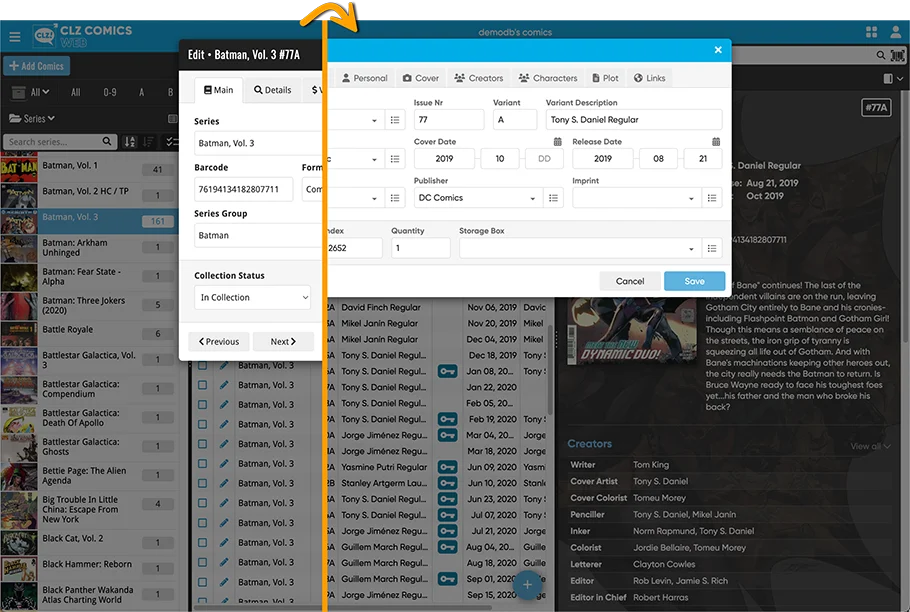Screen dimensions: 910x612
Task: Click the Next button in Edit dialog
Action: [x=283, y=342]
